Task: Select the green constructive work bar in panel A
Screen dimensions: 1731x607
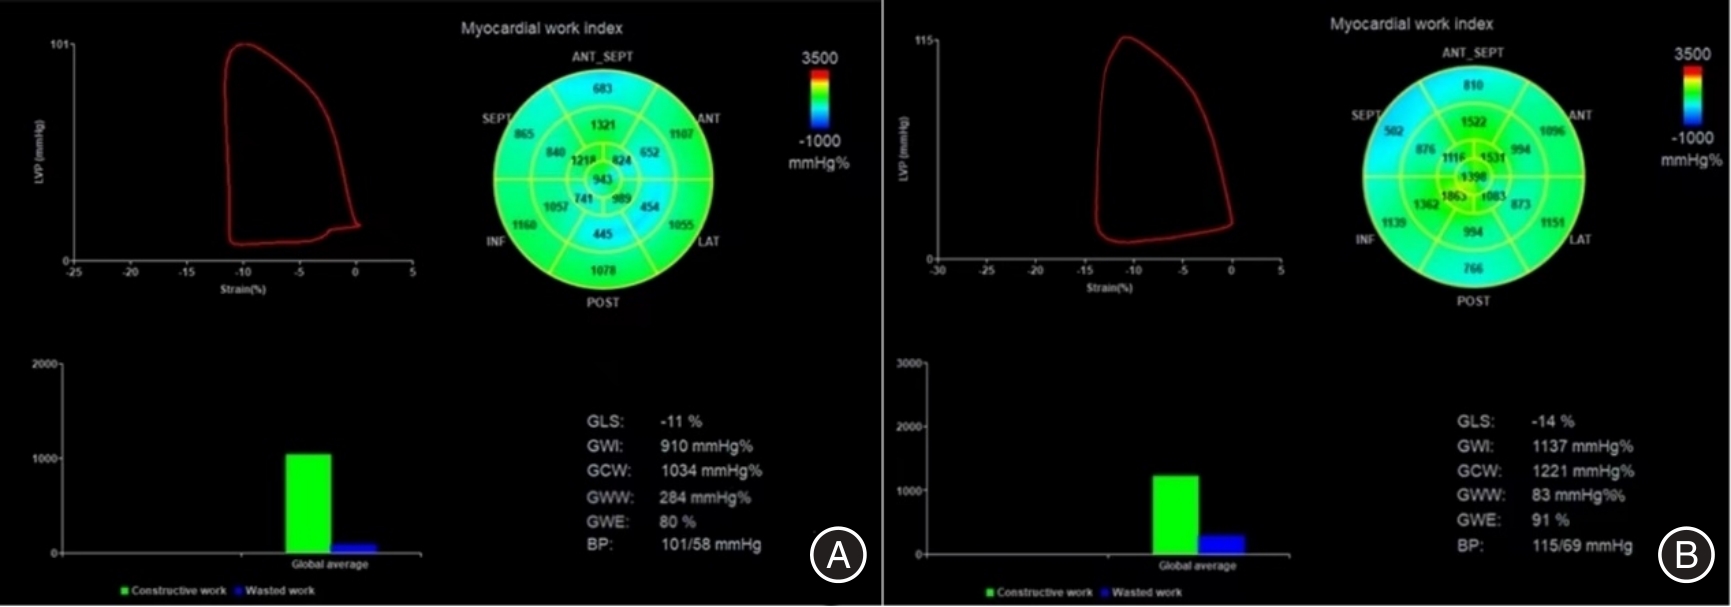Action: coord(308,503)
